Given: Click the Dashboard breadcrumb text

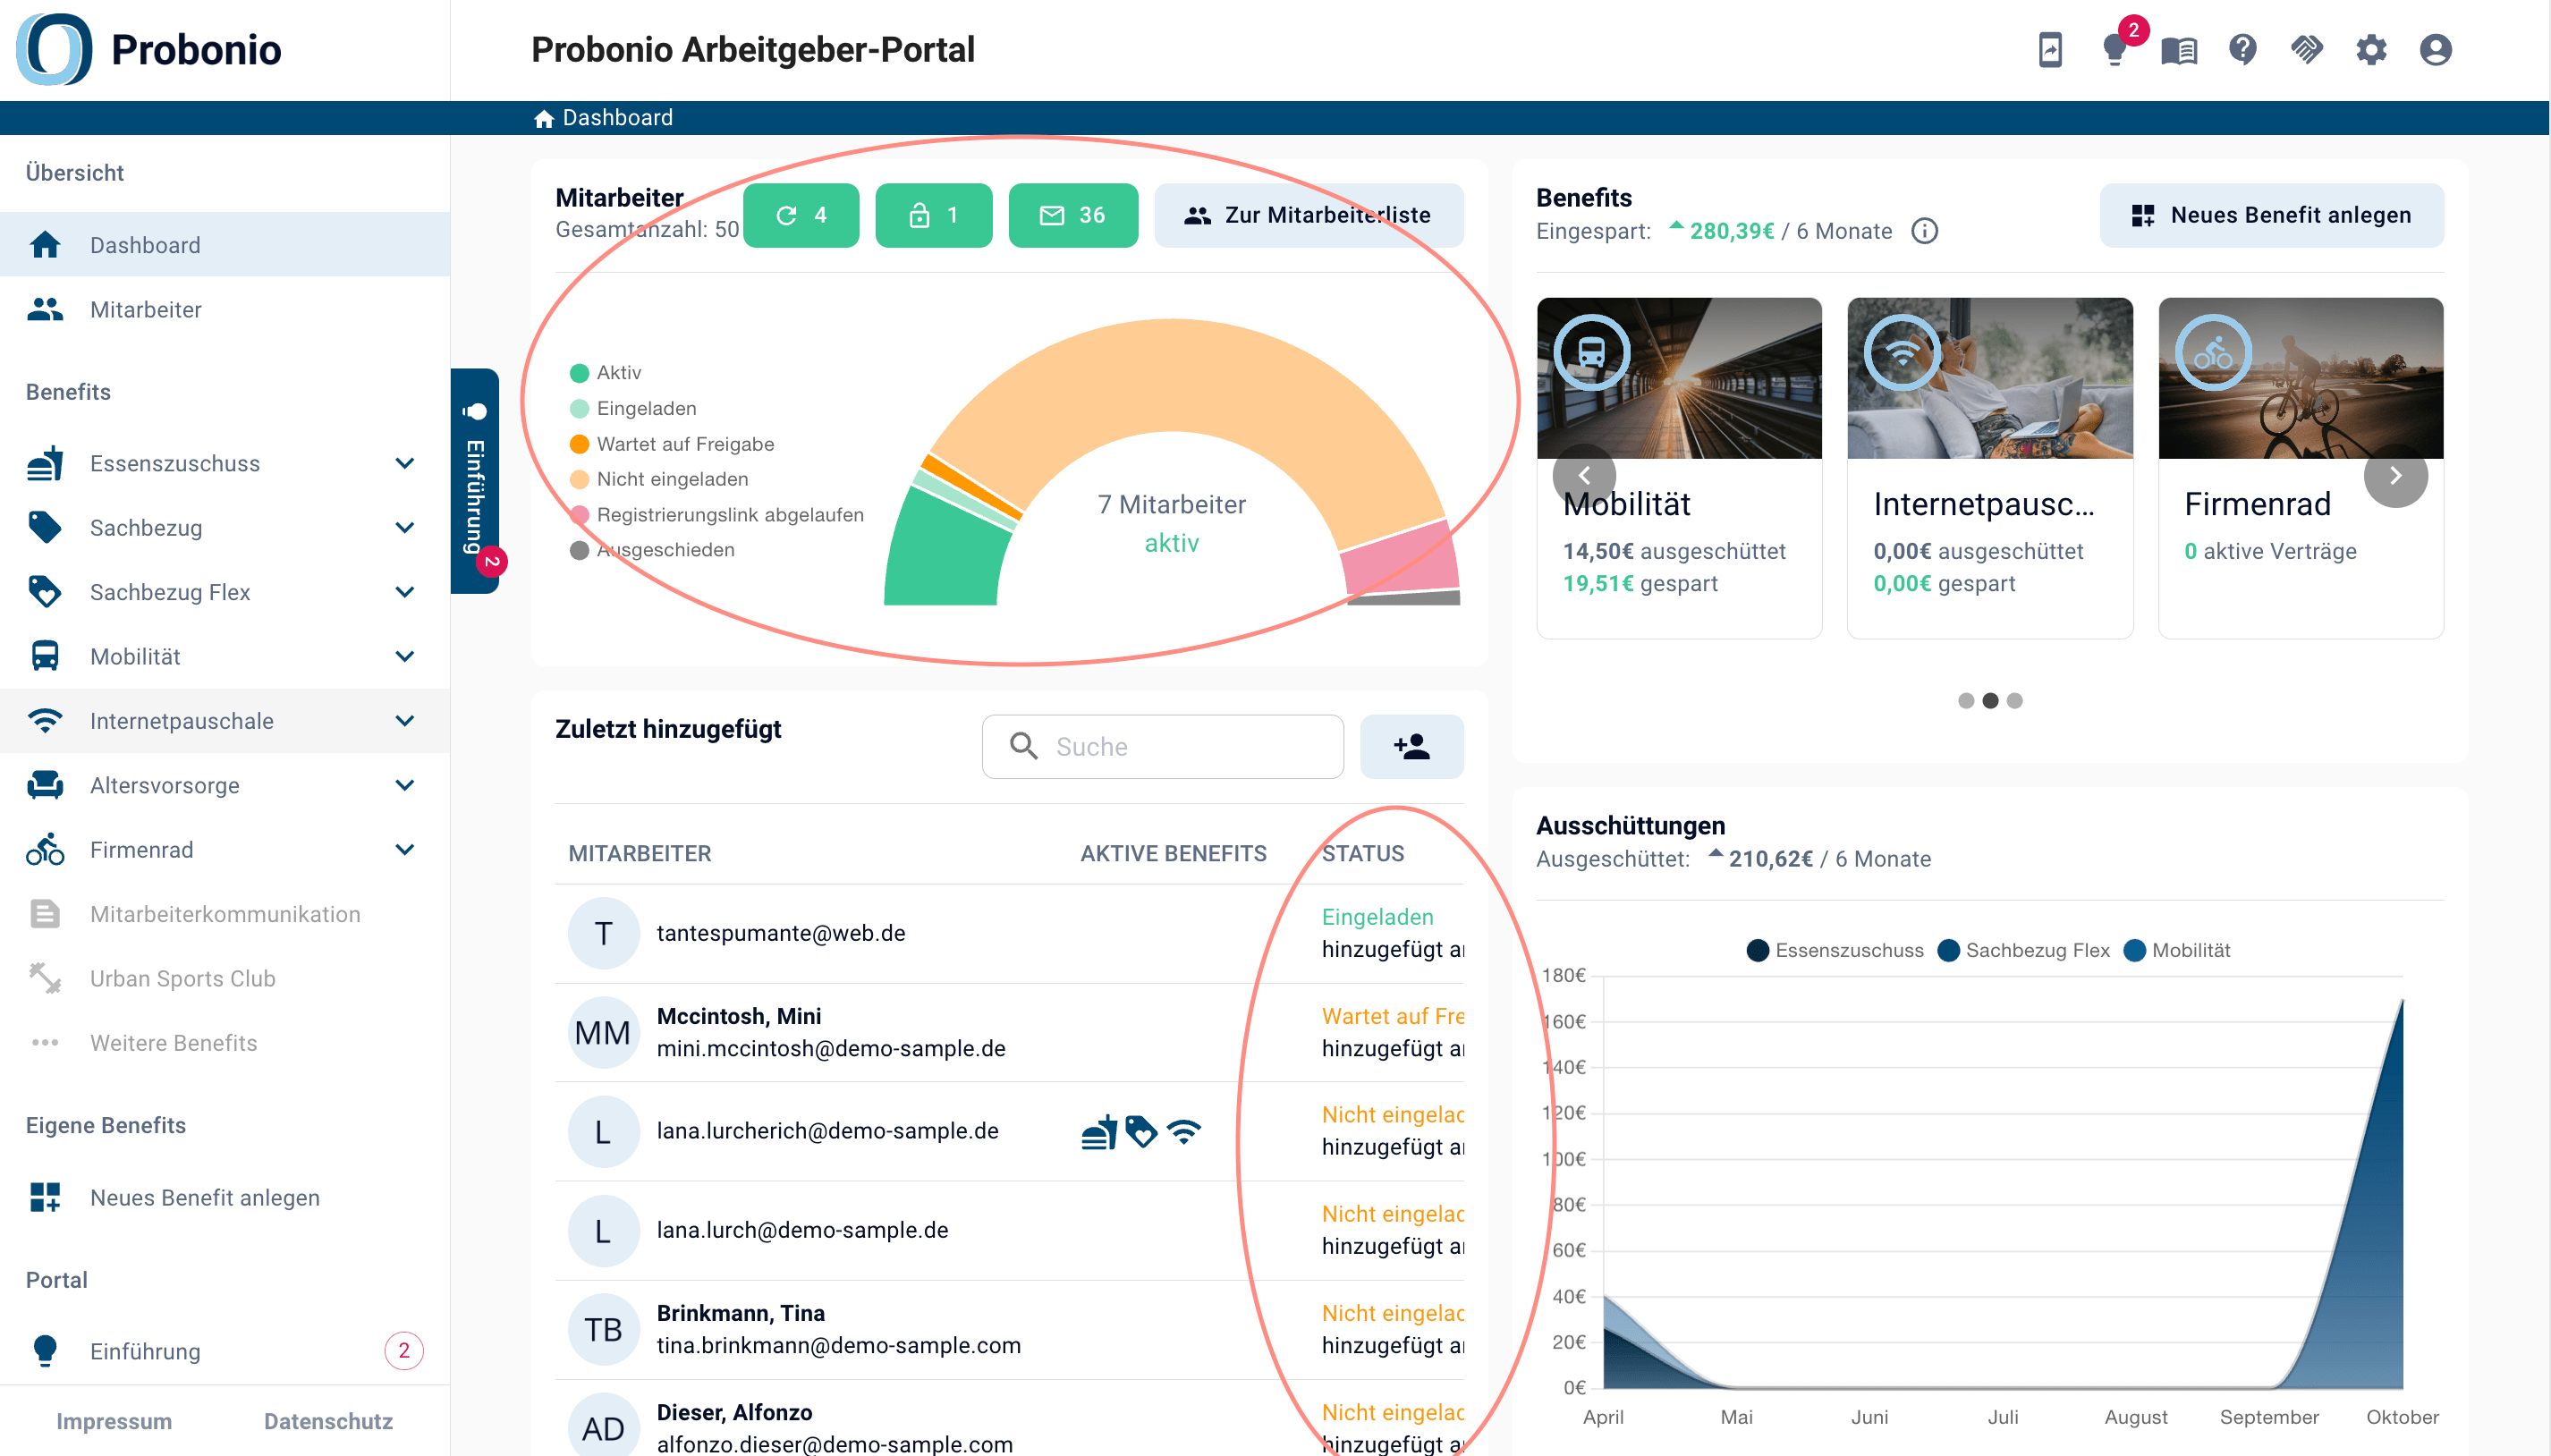Looking at the screenshot, I should point(618,118).
